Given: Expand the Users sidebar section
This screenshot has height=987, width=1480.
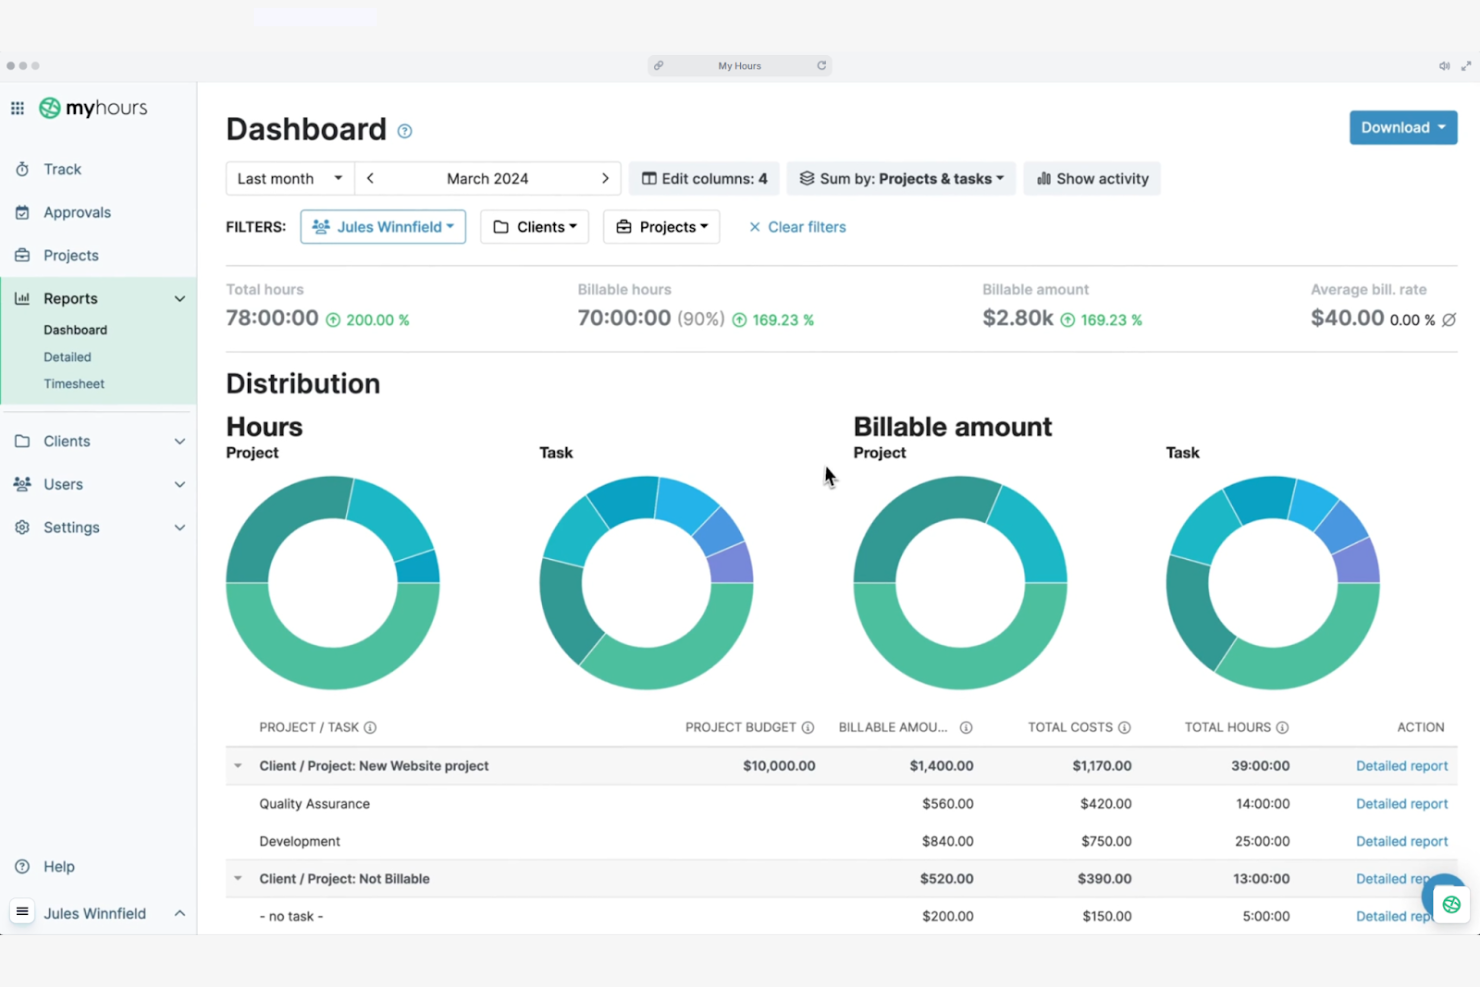Looking at the screenshot, I should tap(180, 484).
